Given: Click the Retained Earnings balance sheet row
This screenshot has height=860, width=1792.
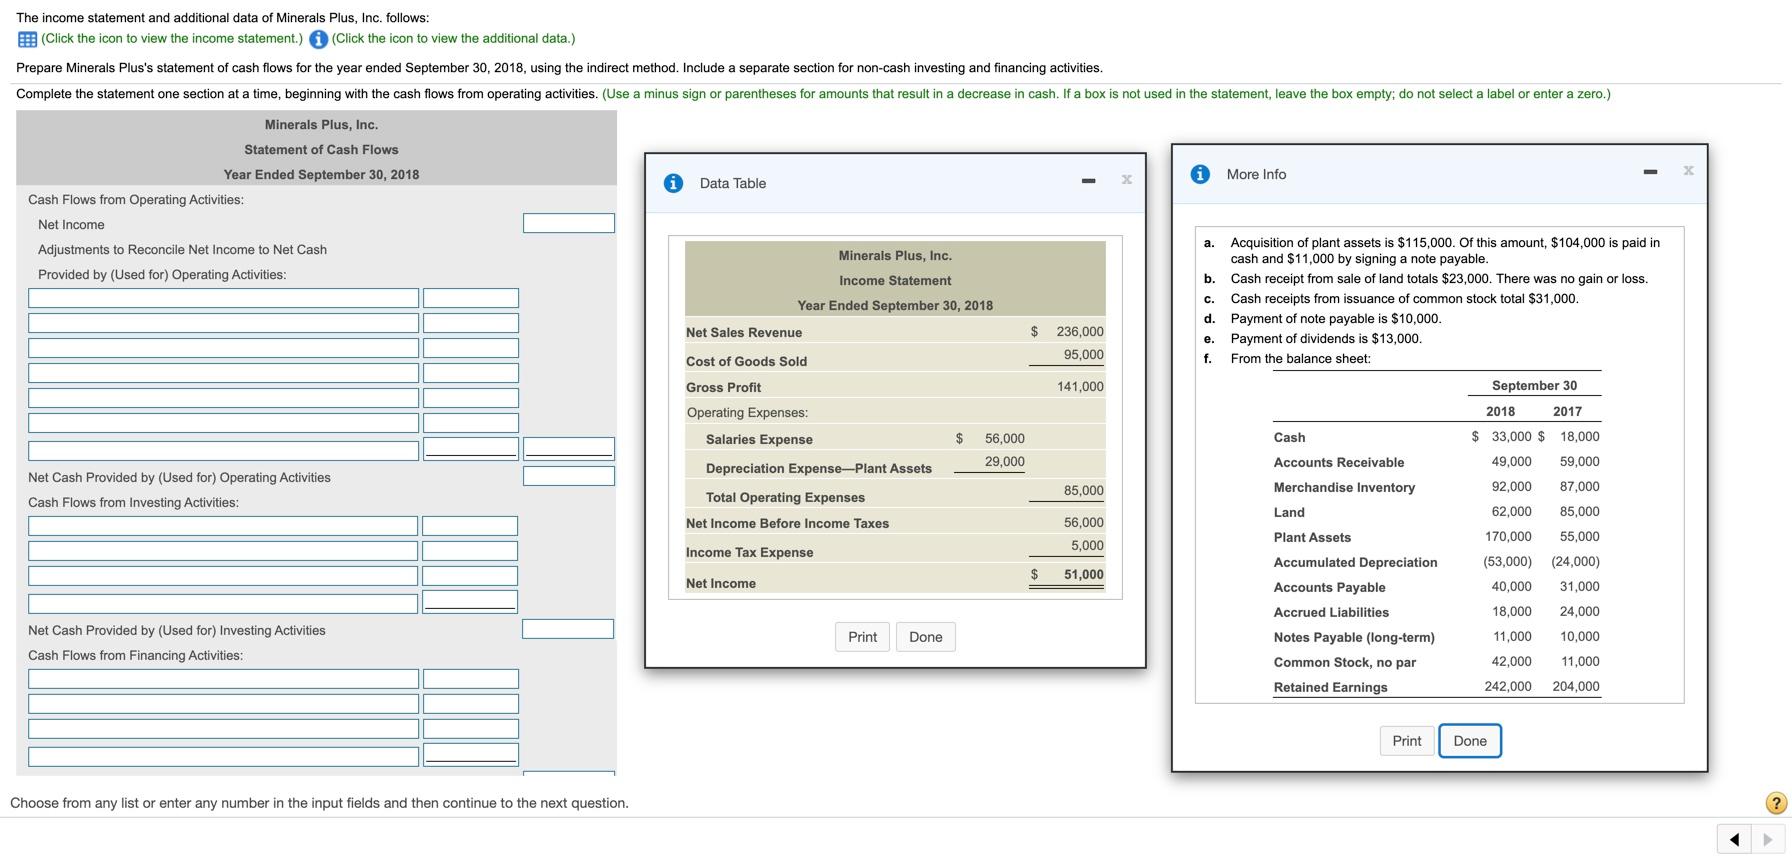Looking at the screenshot, I should [1436, 687].
